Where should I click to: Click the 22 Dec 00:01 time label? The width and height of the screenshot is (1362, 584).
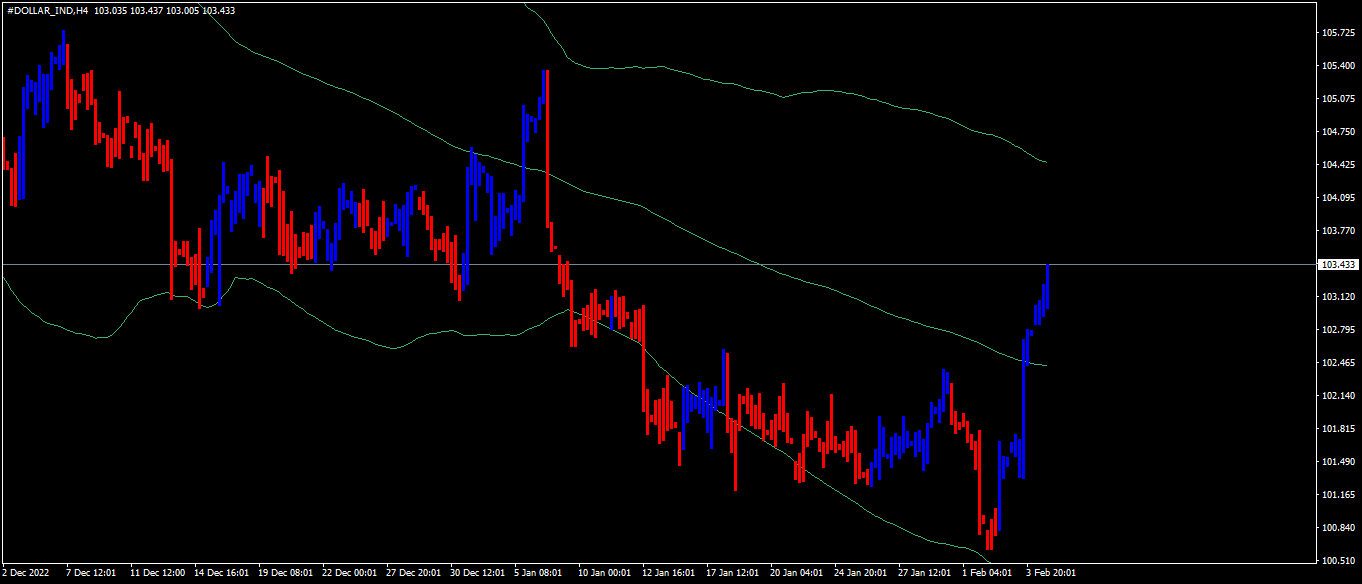pyautogui.click(x=350, y=574)
